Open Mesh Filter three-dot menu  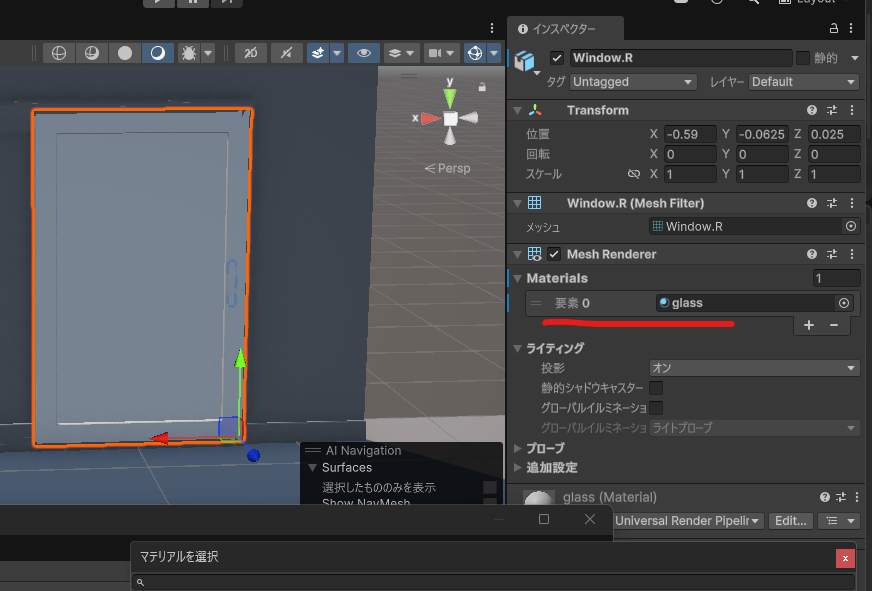[852, 203]
